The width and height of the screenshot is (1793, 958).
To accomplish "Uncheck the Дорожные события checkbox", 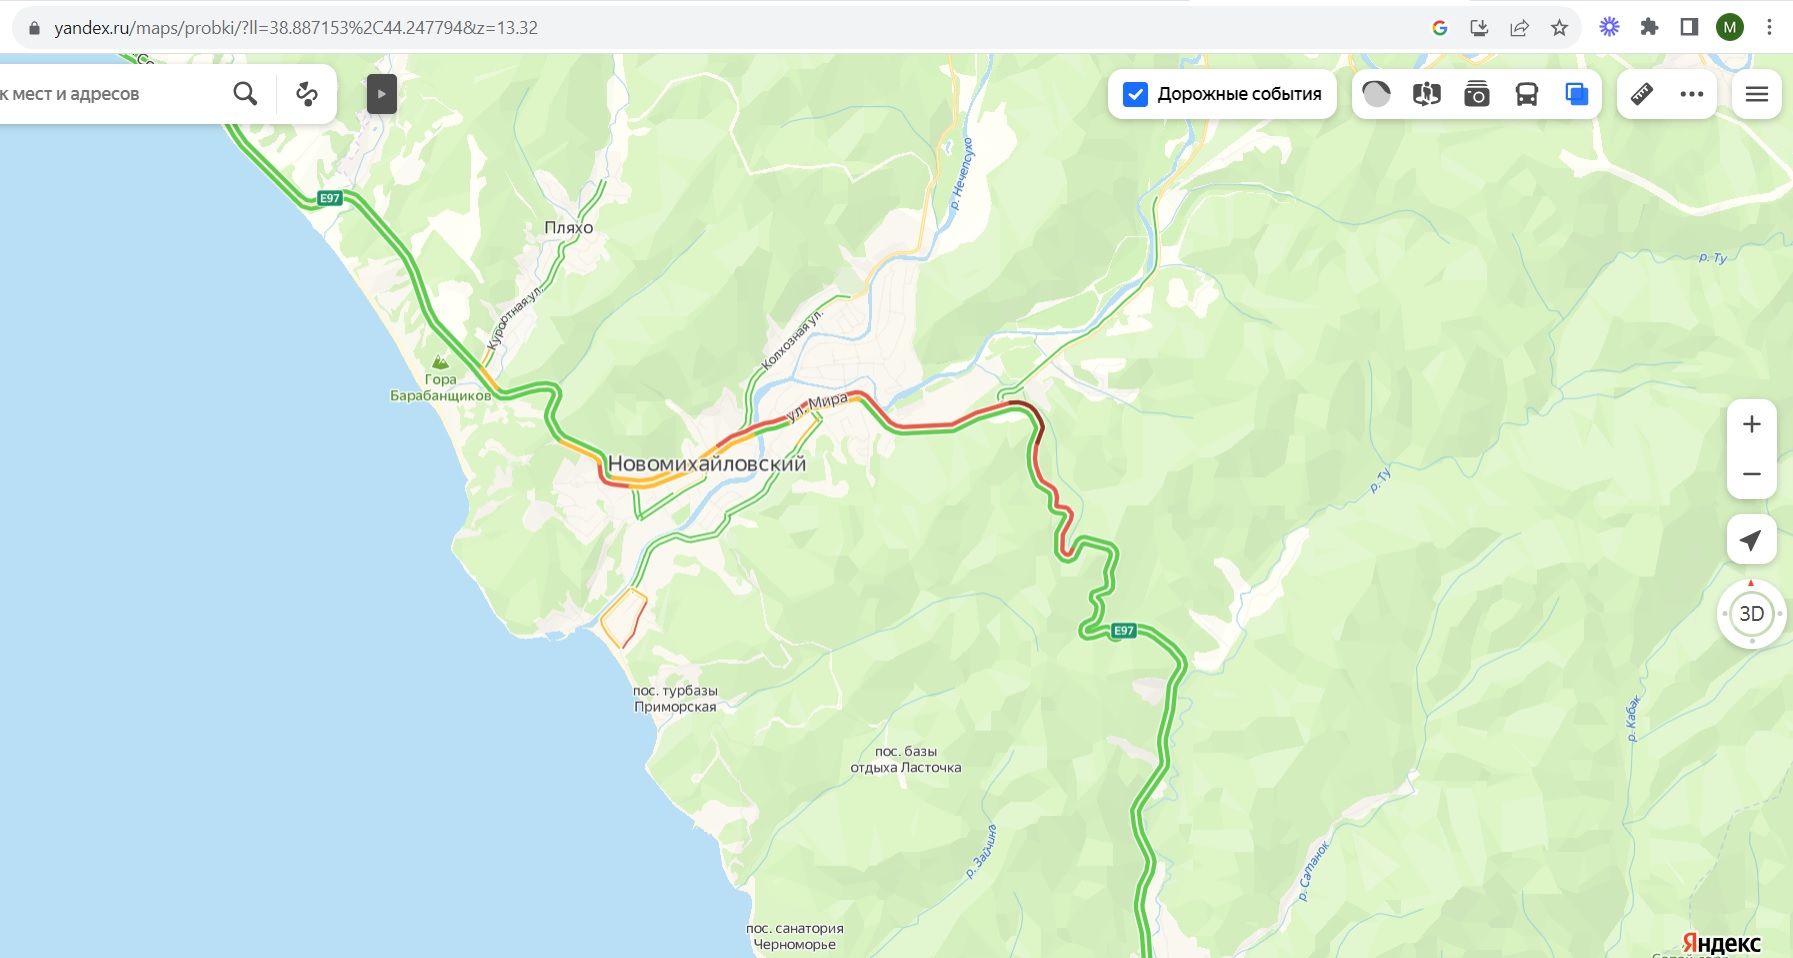I will (x=1135, y=94).
